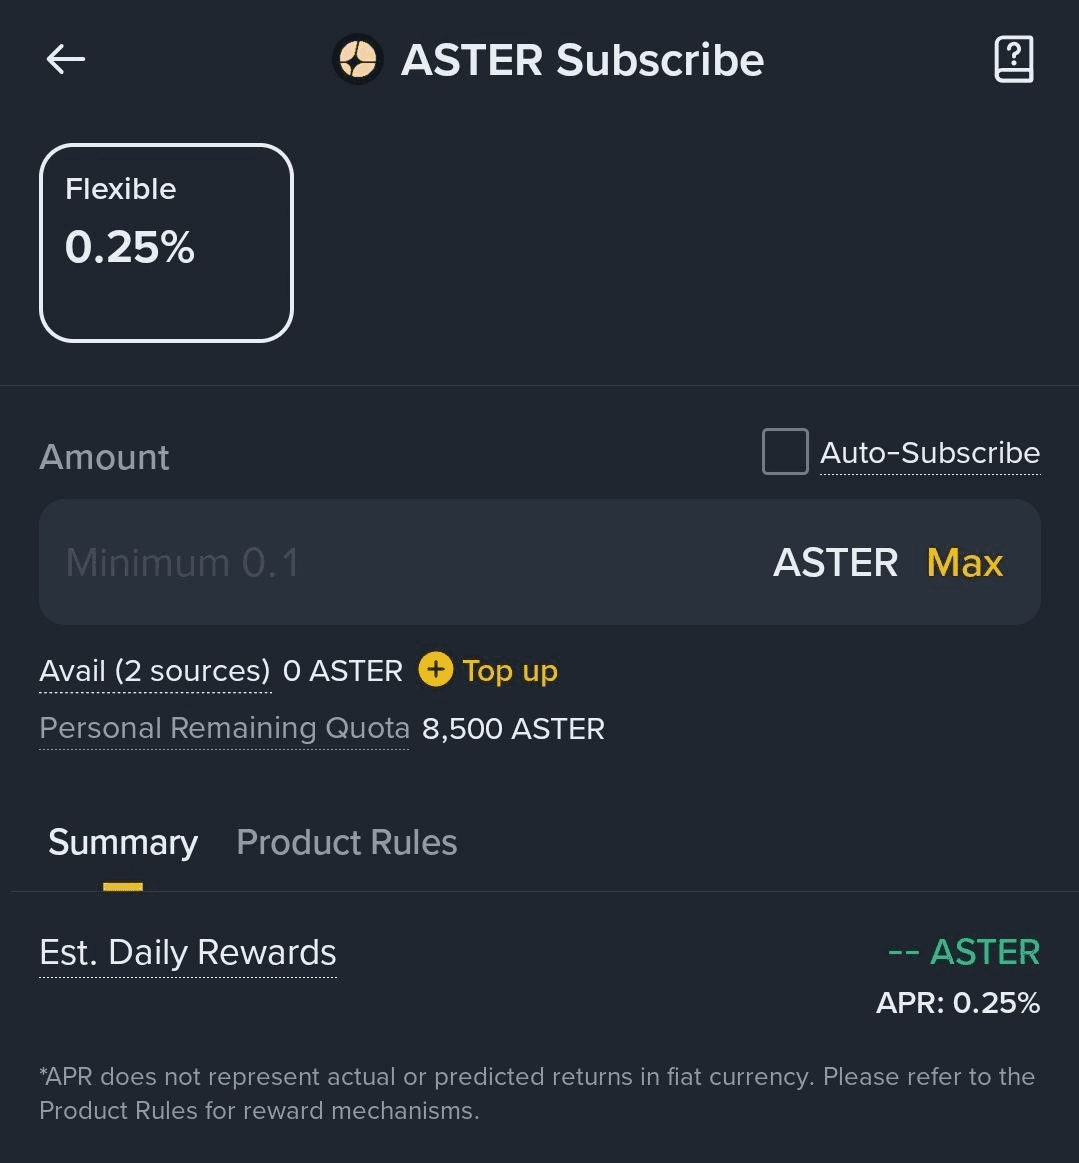Focus the Amount input field
Viewport: 1079px width, 1163px height.
400,563
